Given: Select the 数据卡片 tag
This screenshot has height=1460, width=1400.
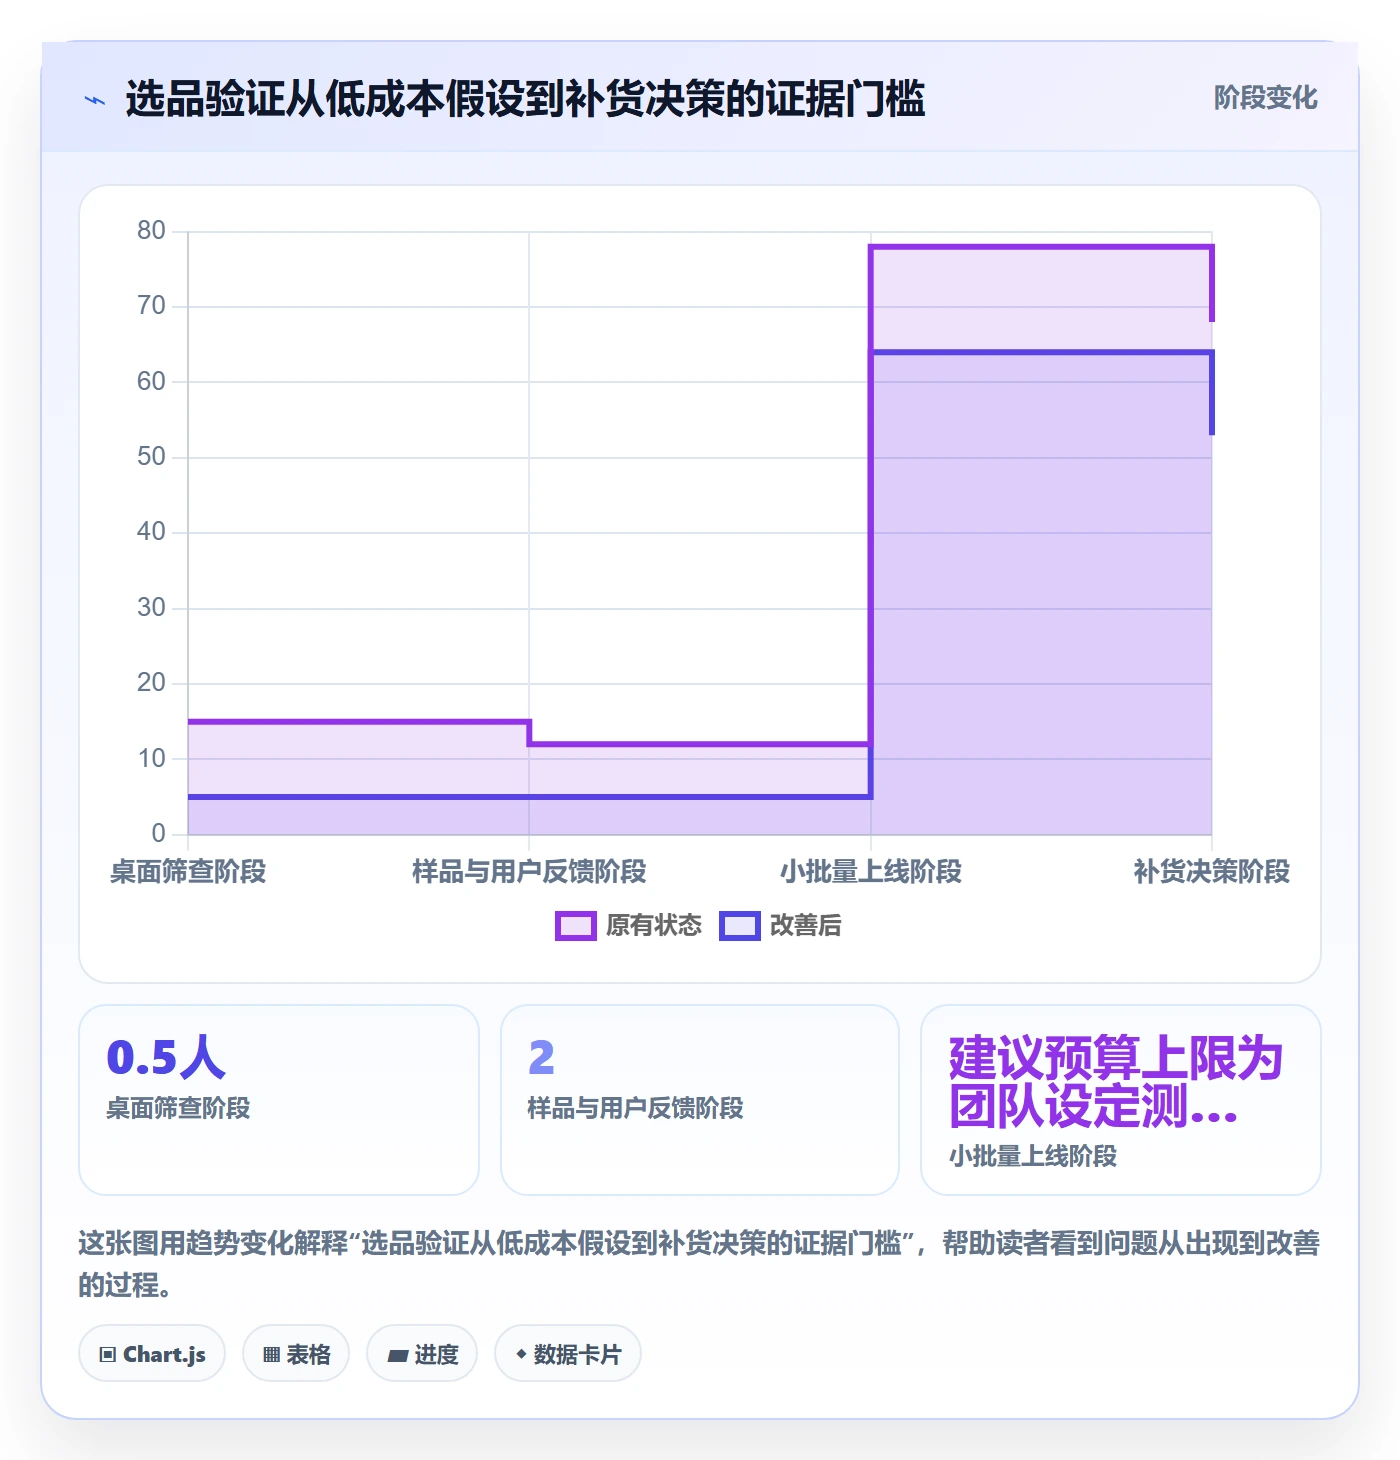Looking at the screenshot, I should [x=568, y=1354].
